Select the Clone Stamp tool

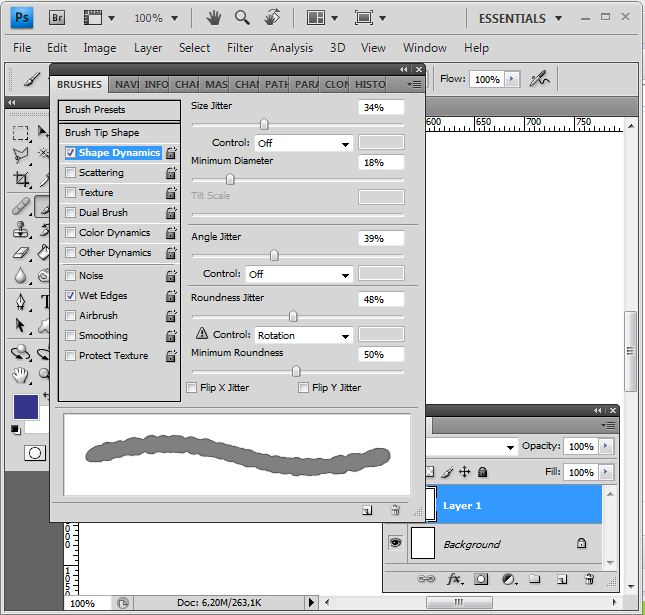click(20, 230)
